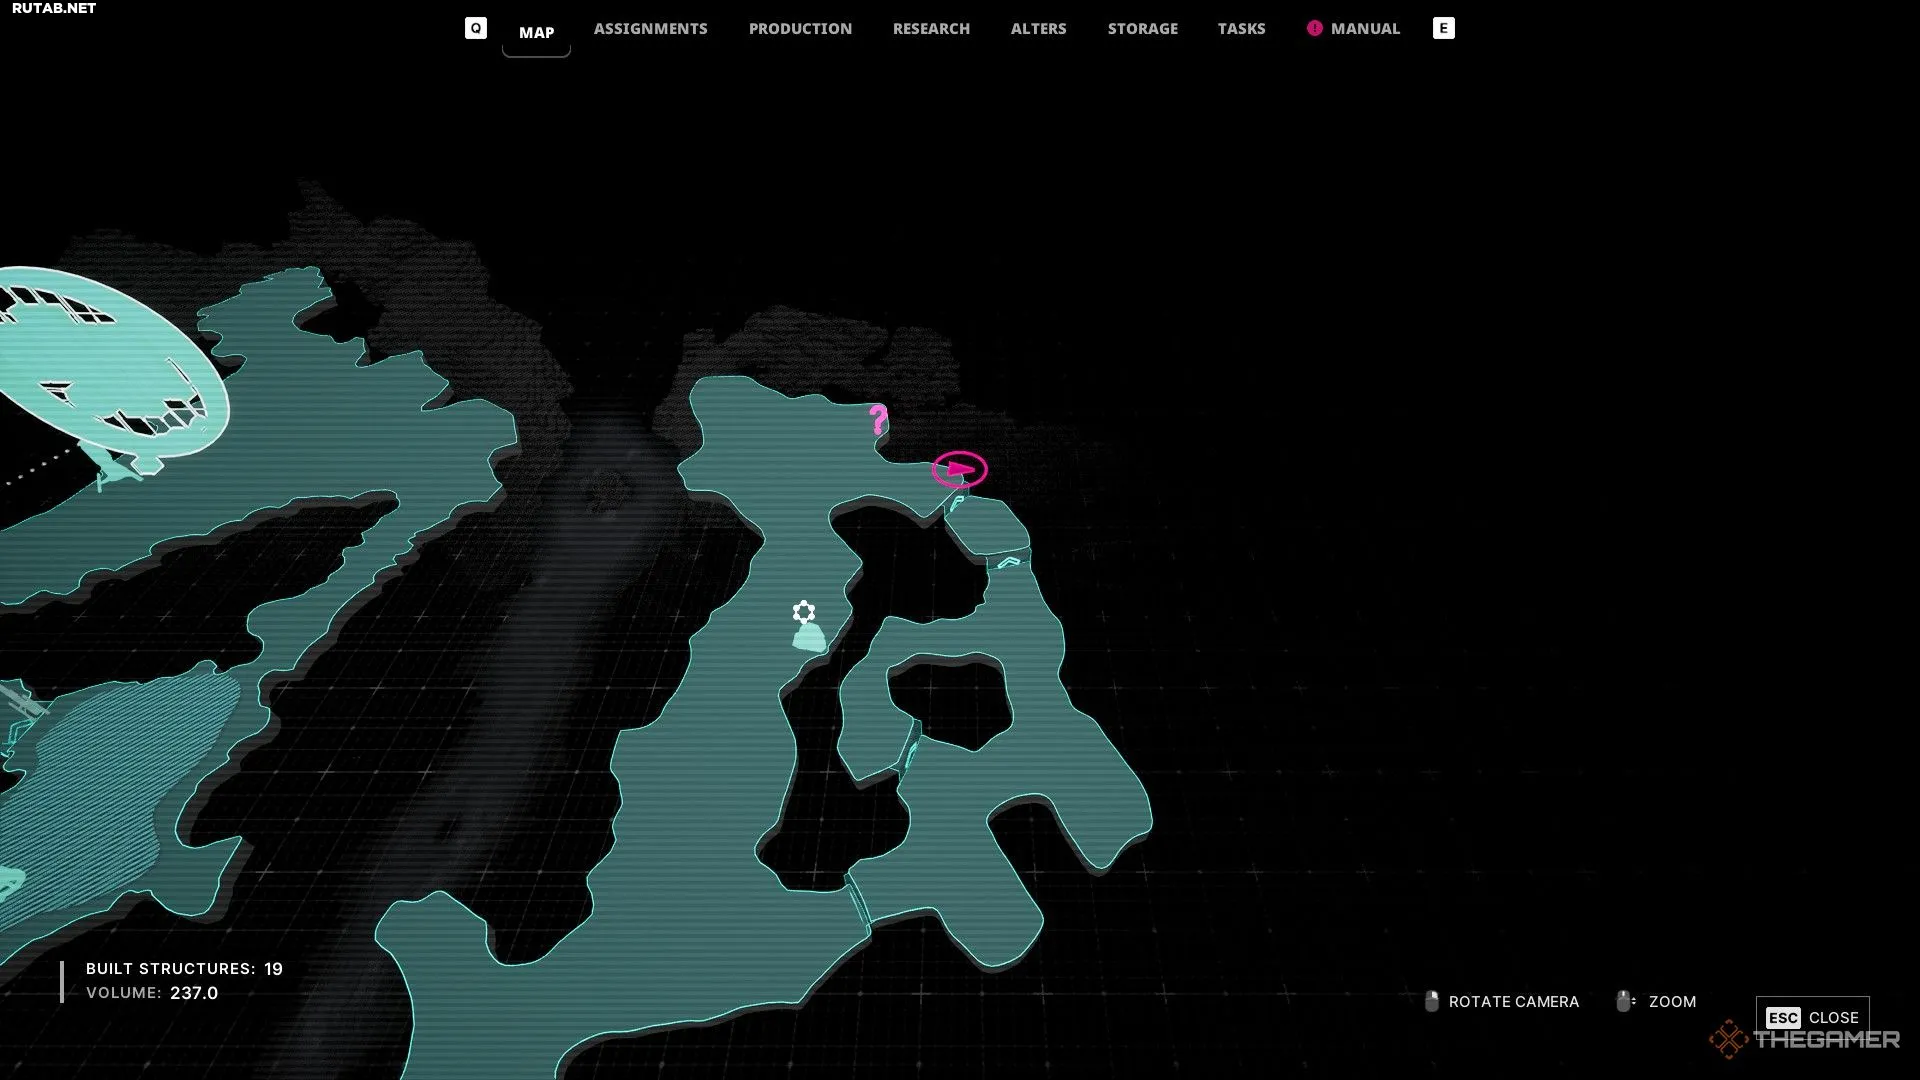The image size is (1920, 1080).
Task: Open the Alters tab
Action: pos(1038,29)
